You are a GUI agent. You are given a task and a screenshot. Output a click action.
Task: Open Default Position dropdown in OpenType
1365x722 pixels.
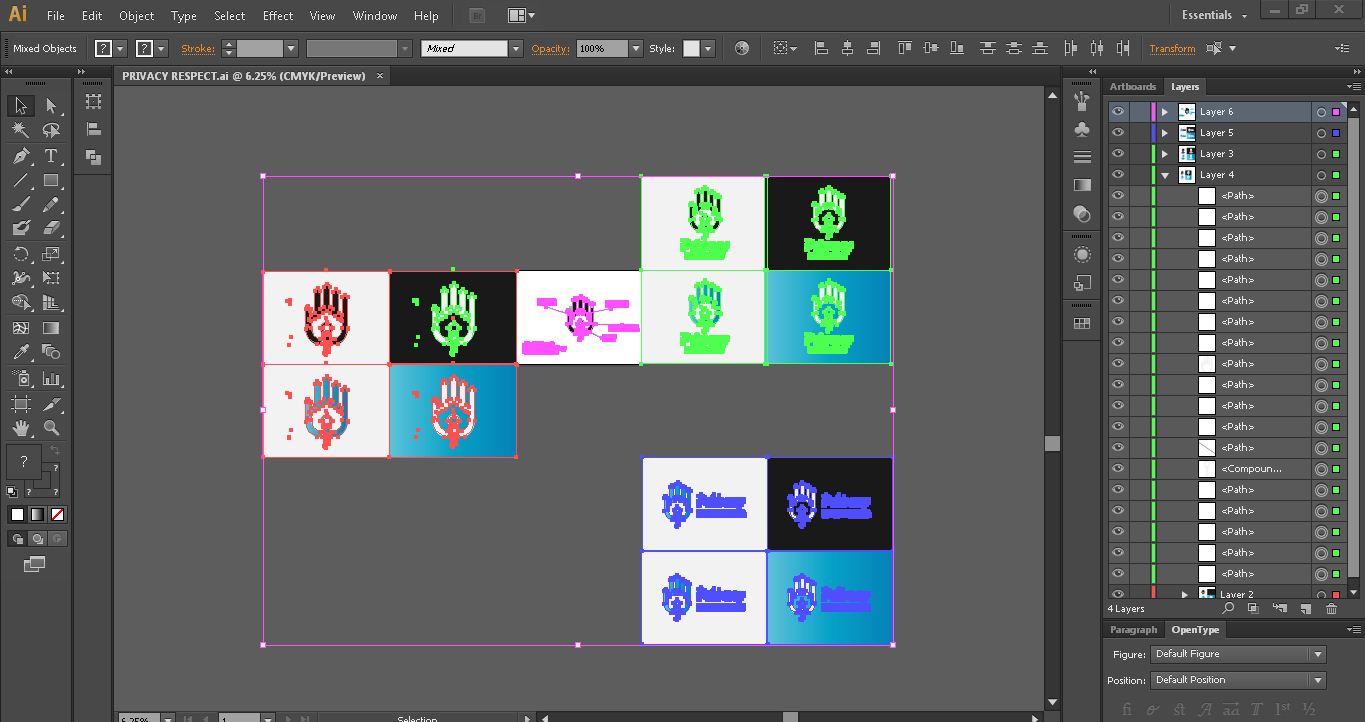click(x=1238, y=680)
